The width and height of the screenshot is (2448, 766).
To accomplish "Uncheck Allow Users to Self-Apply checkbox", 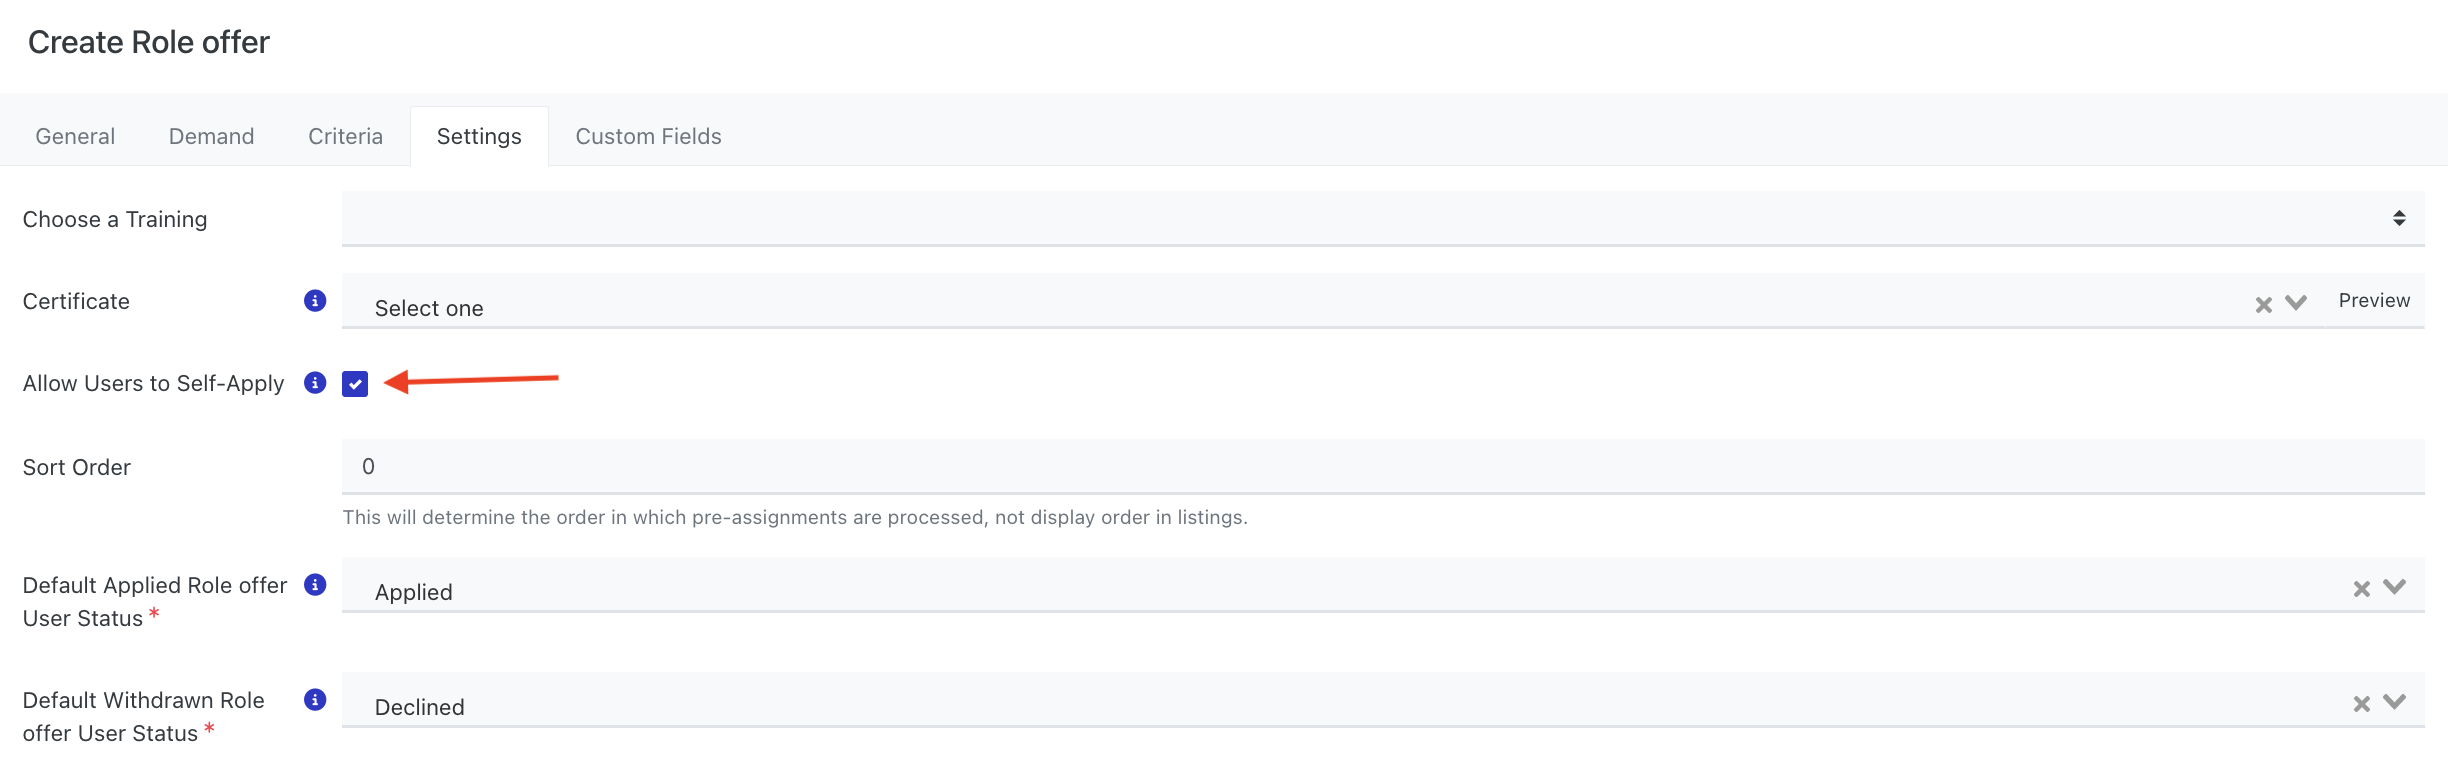I will pyautogui.click(x=355, y=384).
